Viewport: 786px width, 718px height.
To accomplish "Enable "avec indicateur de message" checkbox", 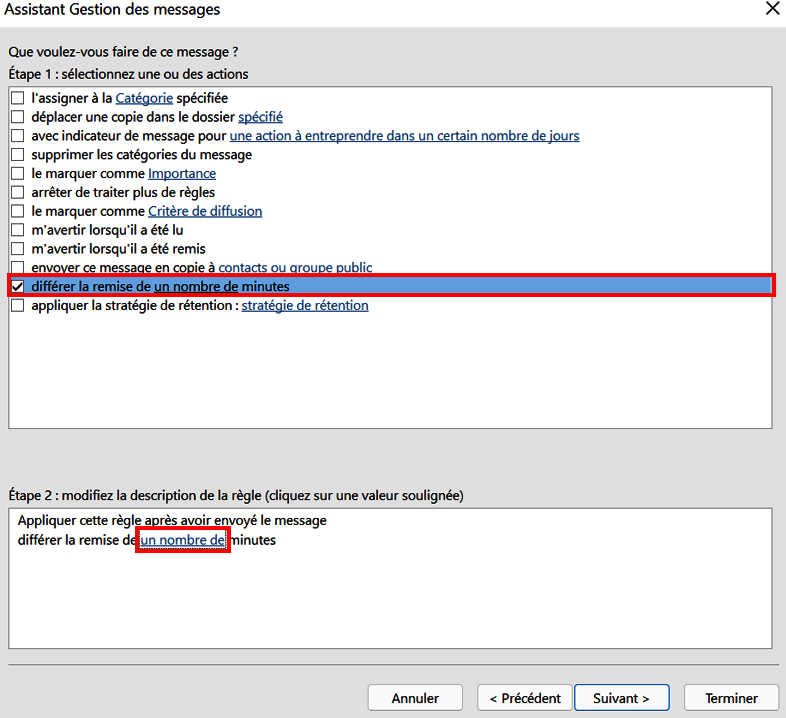I will click(18, 136).
